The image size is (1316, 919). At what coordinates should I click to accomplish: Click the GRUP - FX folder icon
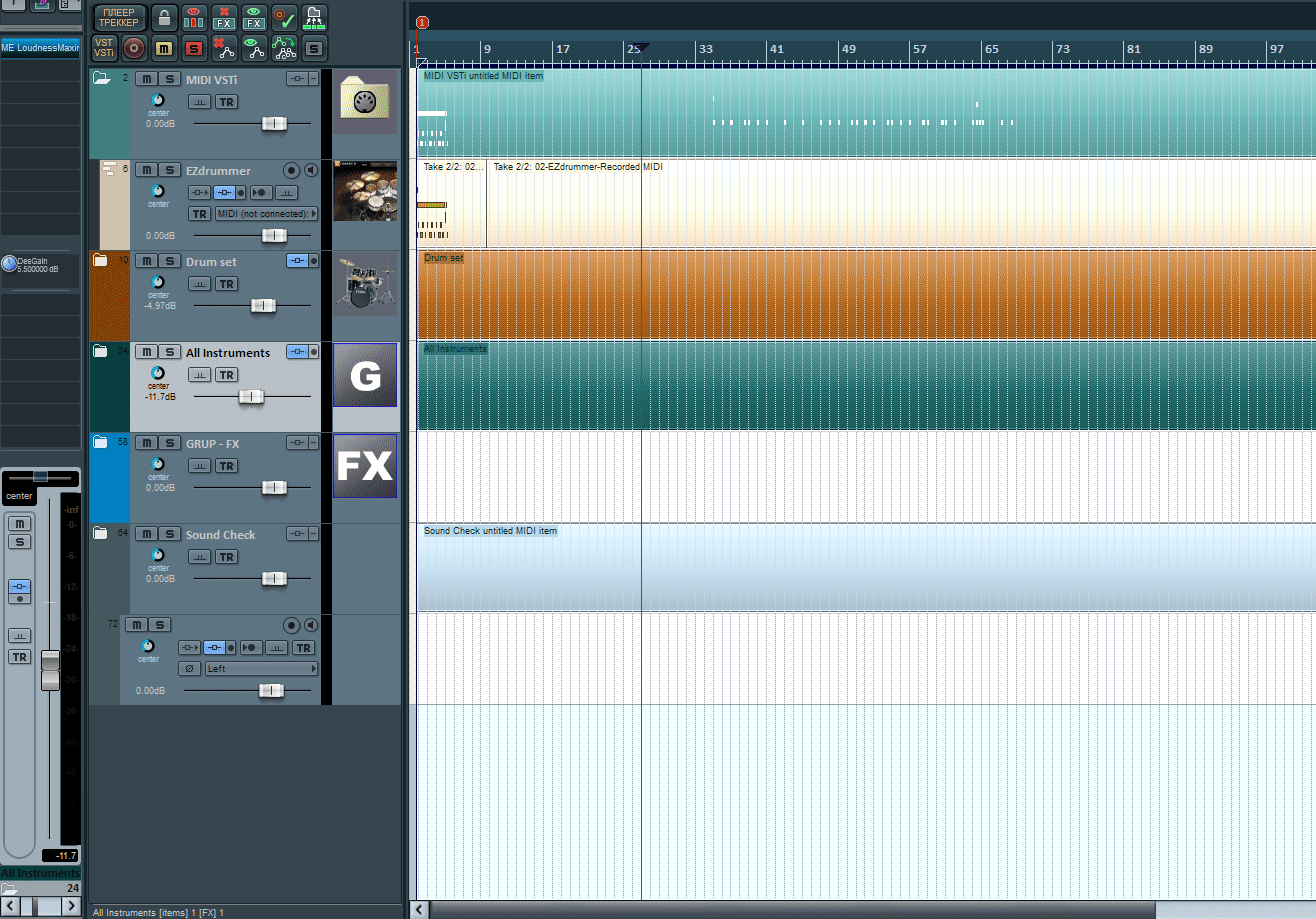coord(100,442)
